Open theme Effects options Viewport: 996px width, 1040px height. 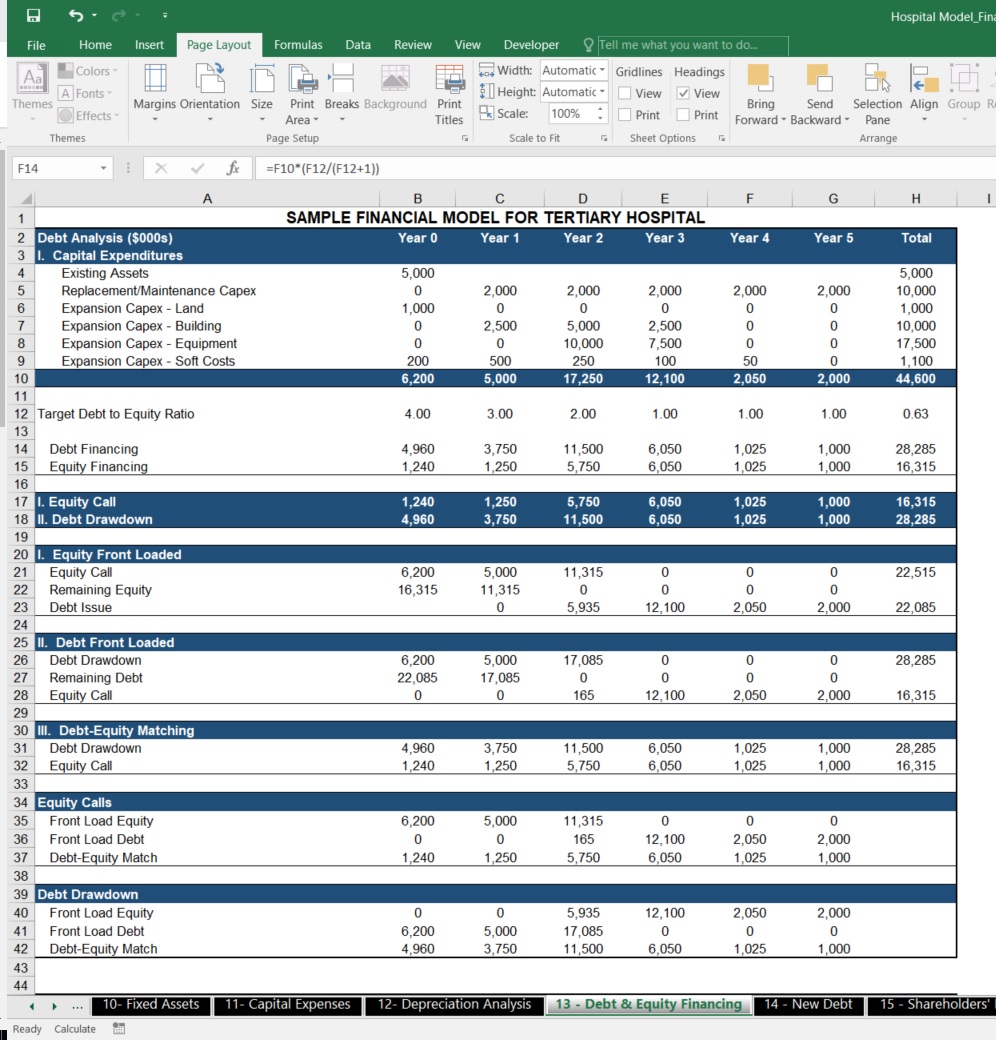coord(88,115)
